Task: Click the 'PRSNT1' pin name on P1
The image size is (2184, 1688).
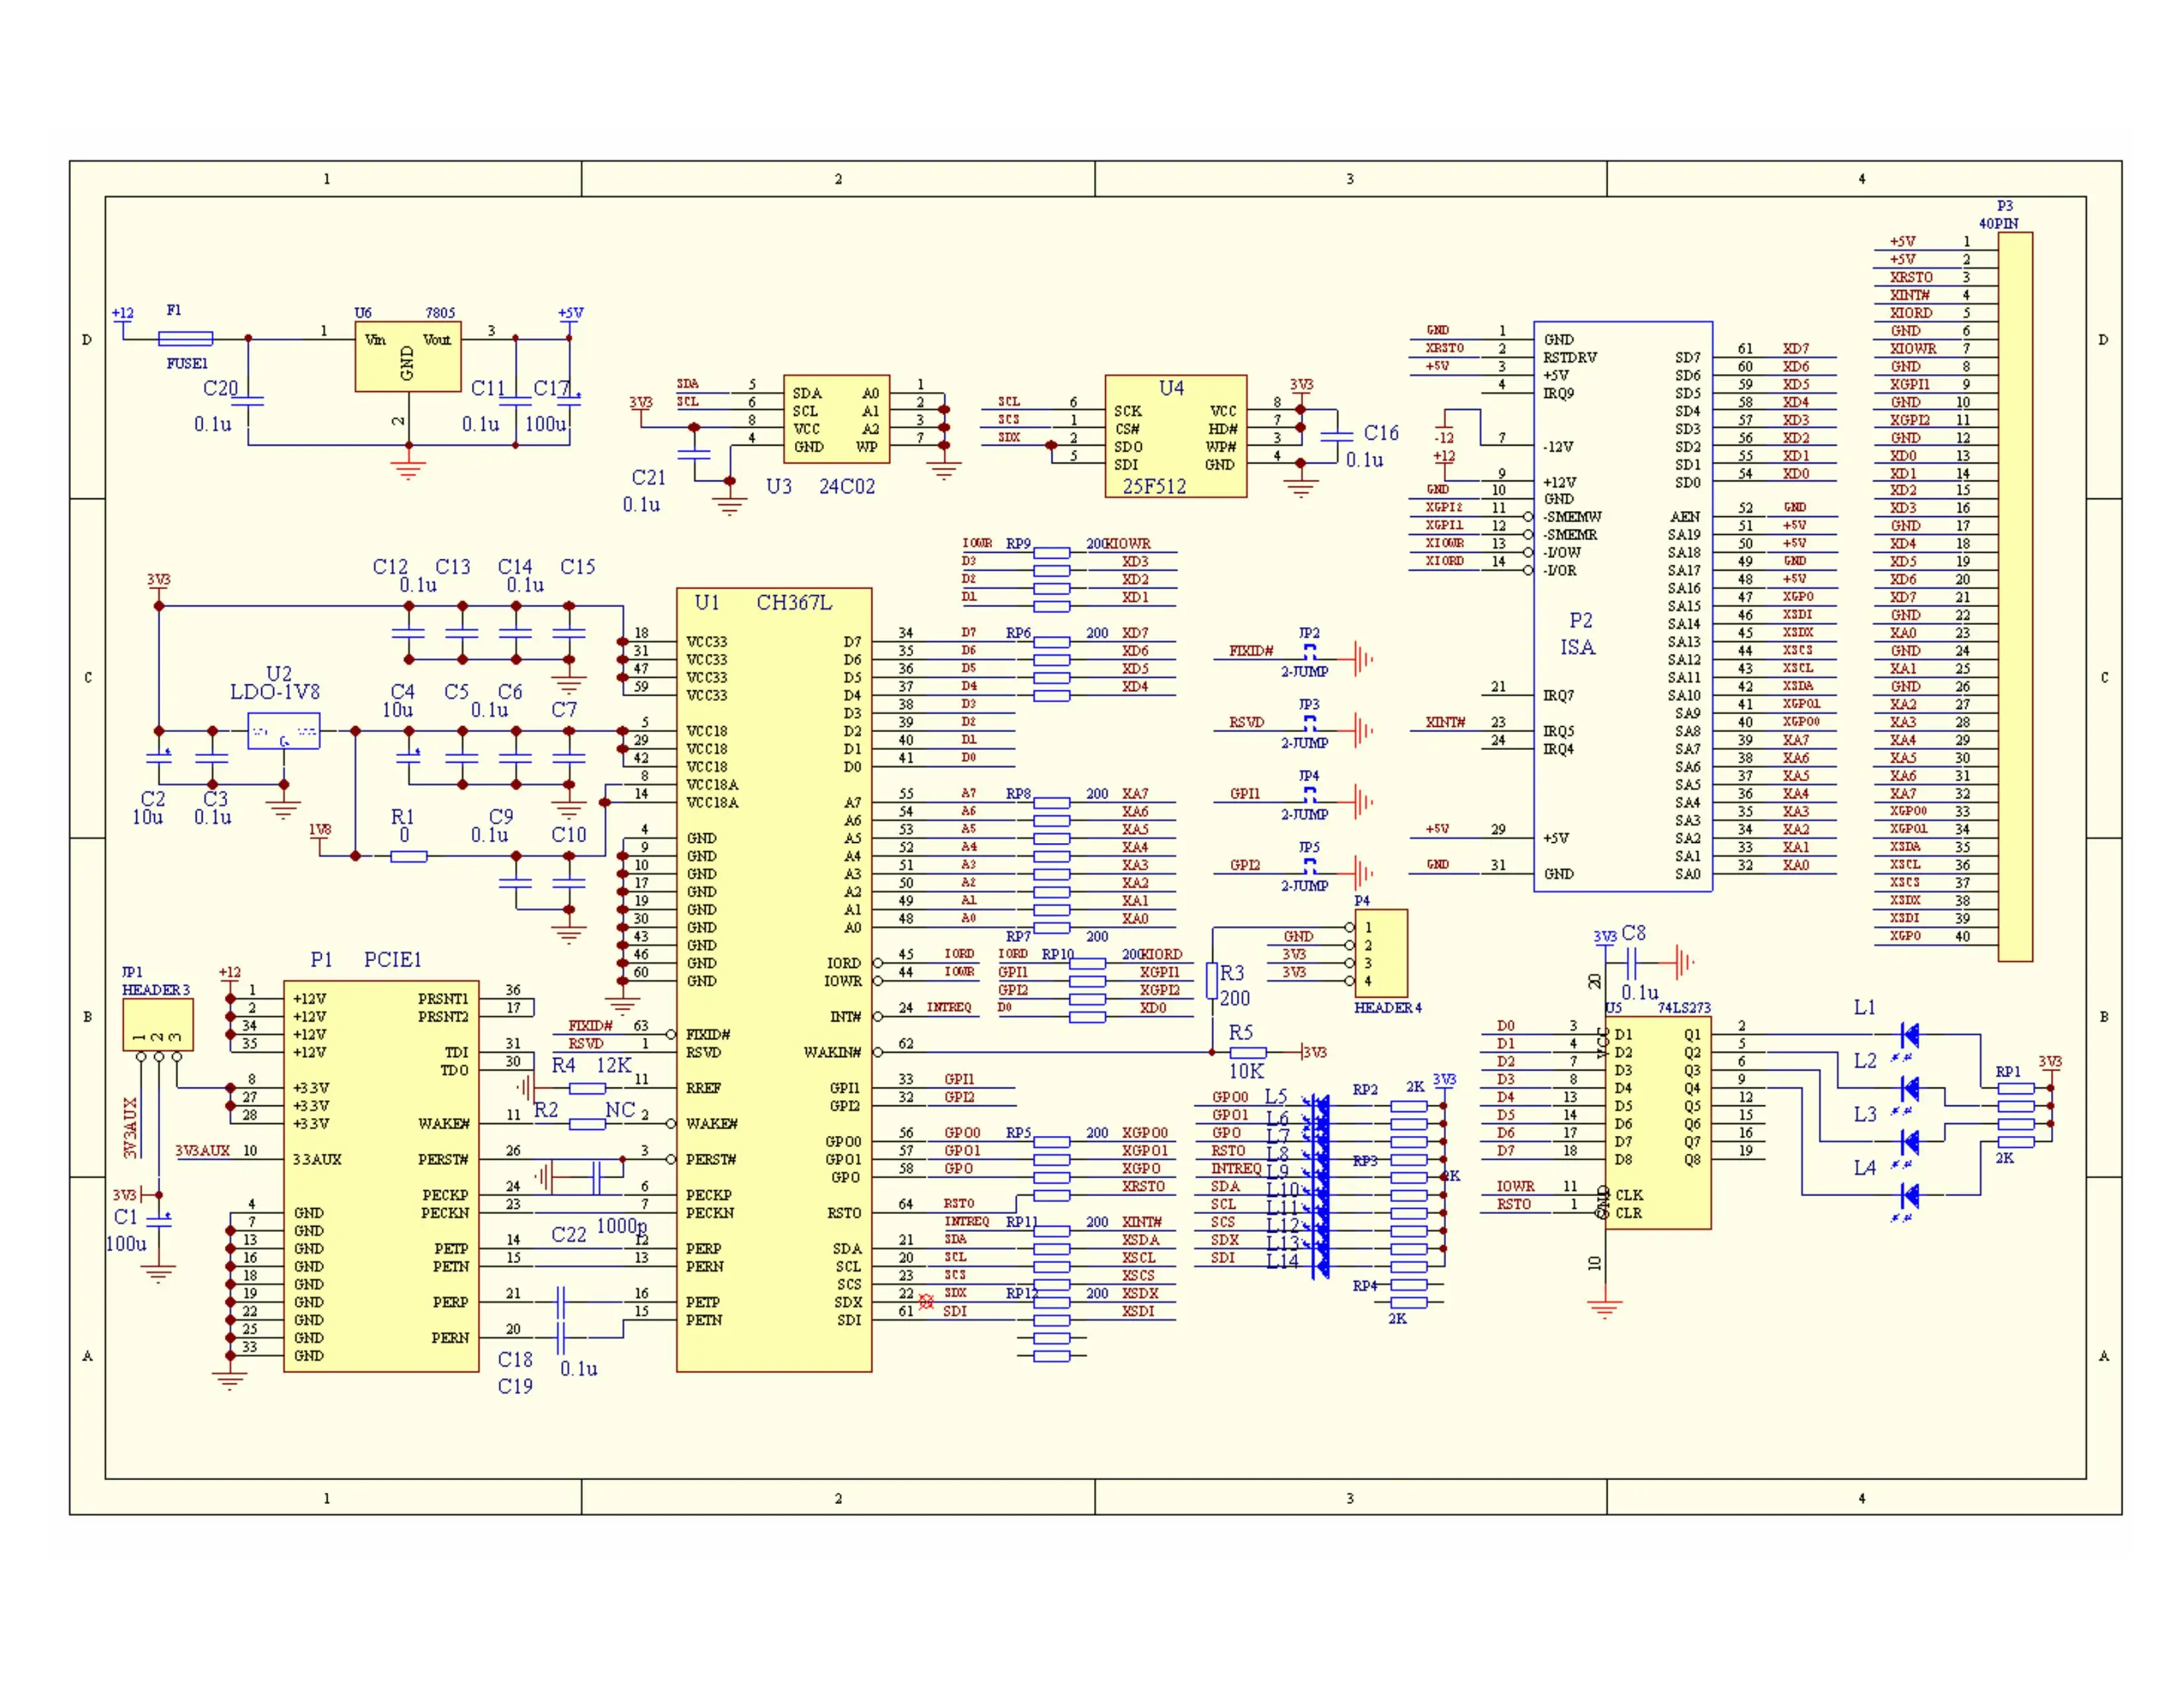Action: pyautogui.click(x=443, y=999)
